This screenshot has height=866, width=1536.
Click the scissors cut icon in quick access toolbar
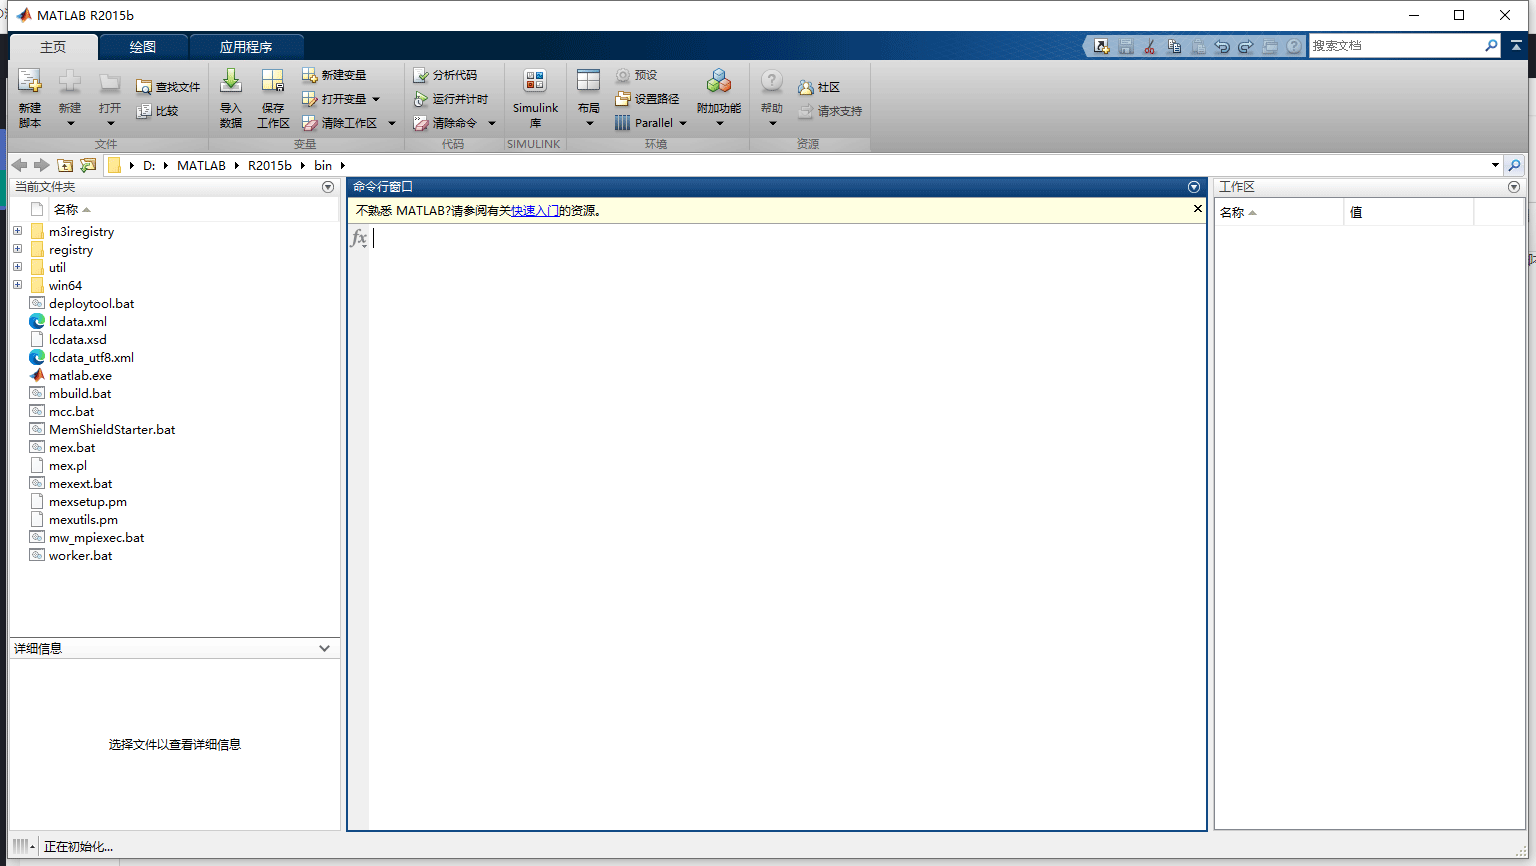1150,46
